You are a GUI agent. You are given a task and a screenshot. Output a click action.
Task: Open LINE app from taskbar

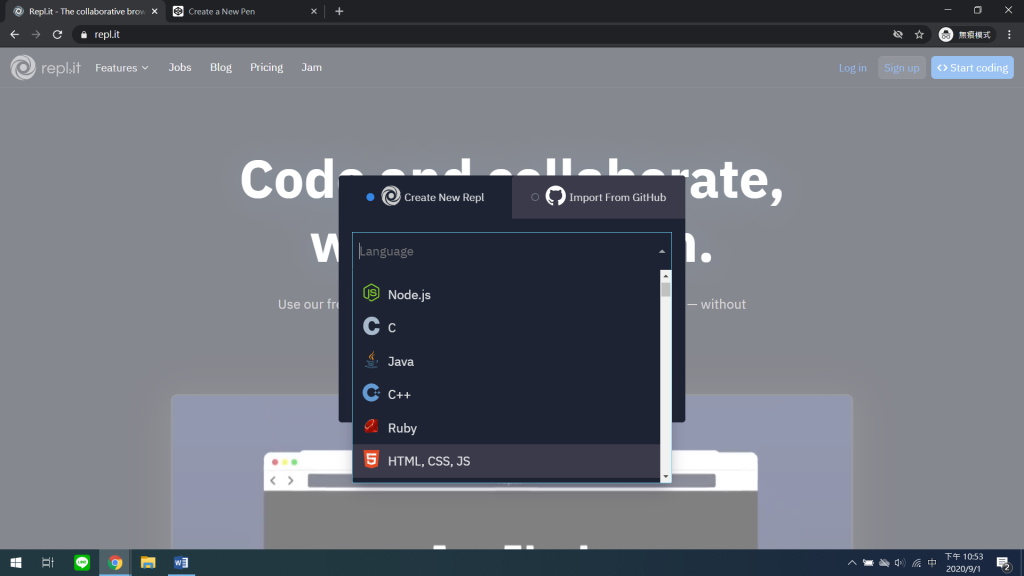(82, 562)
